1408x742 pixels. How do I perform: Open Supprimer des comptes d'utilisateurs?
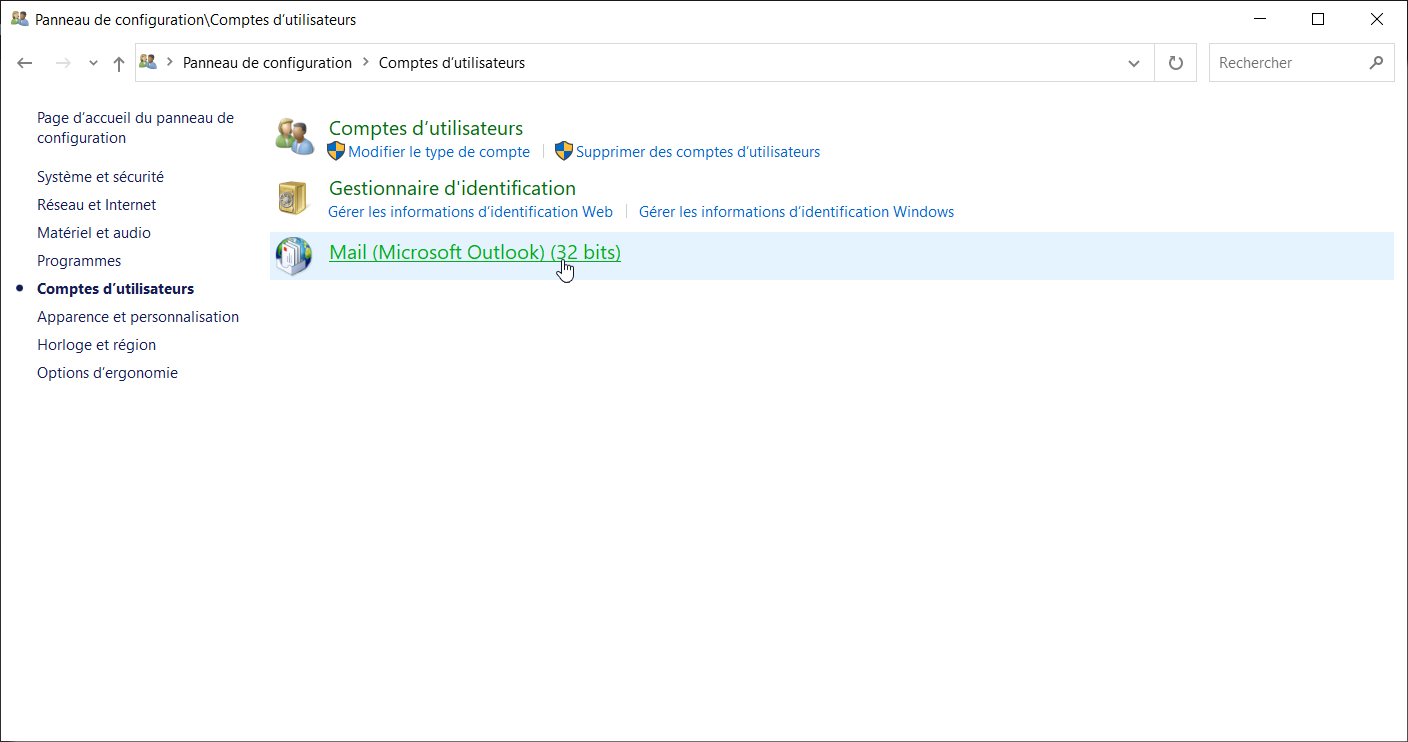click(x=697, y=152)
